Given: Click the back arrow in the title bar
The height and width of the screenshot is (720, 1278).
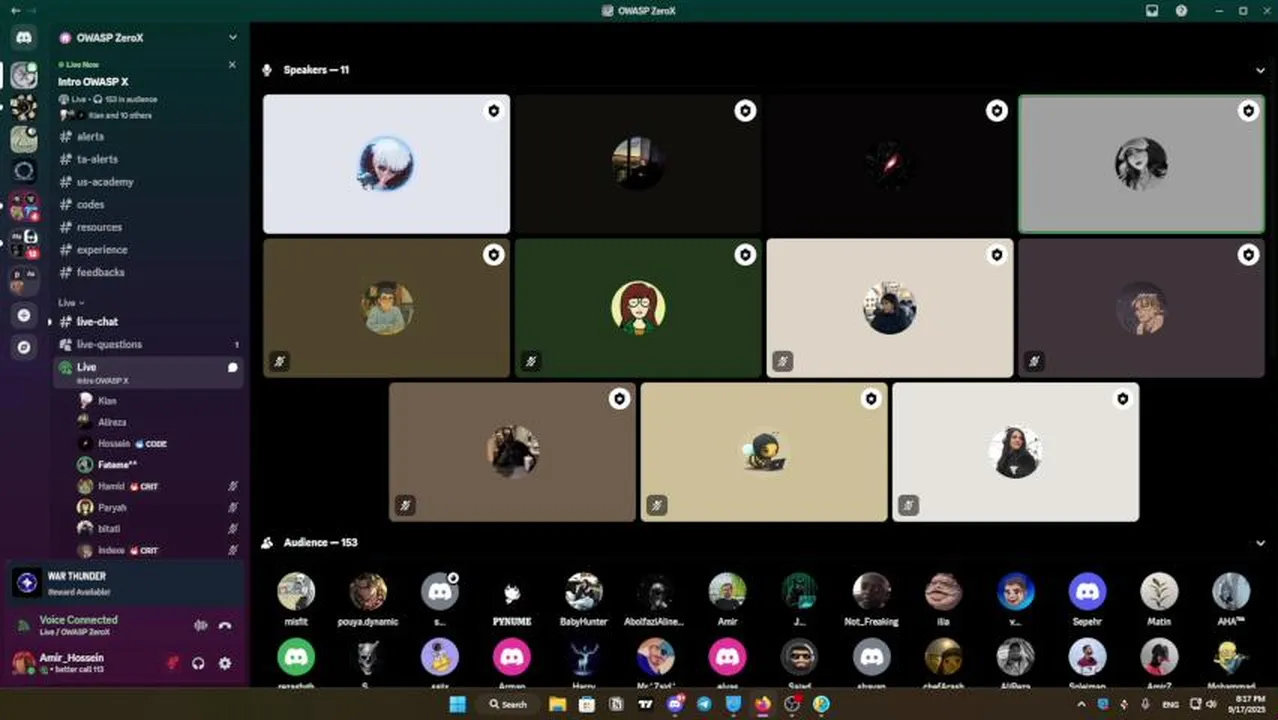Looking at the screenshot, I should (x=15, y=10).
